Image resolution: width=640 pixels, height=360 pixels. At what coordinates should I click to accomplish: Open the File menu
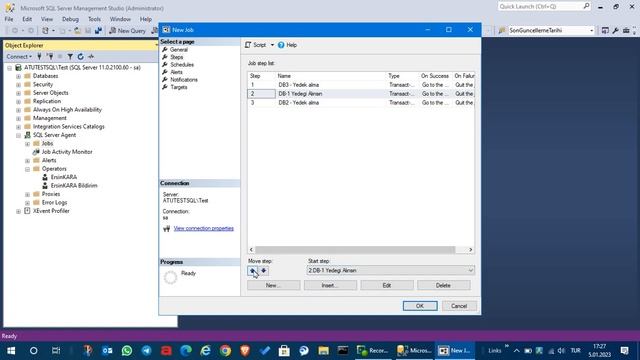(x=9, y=19)
